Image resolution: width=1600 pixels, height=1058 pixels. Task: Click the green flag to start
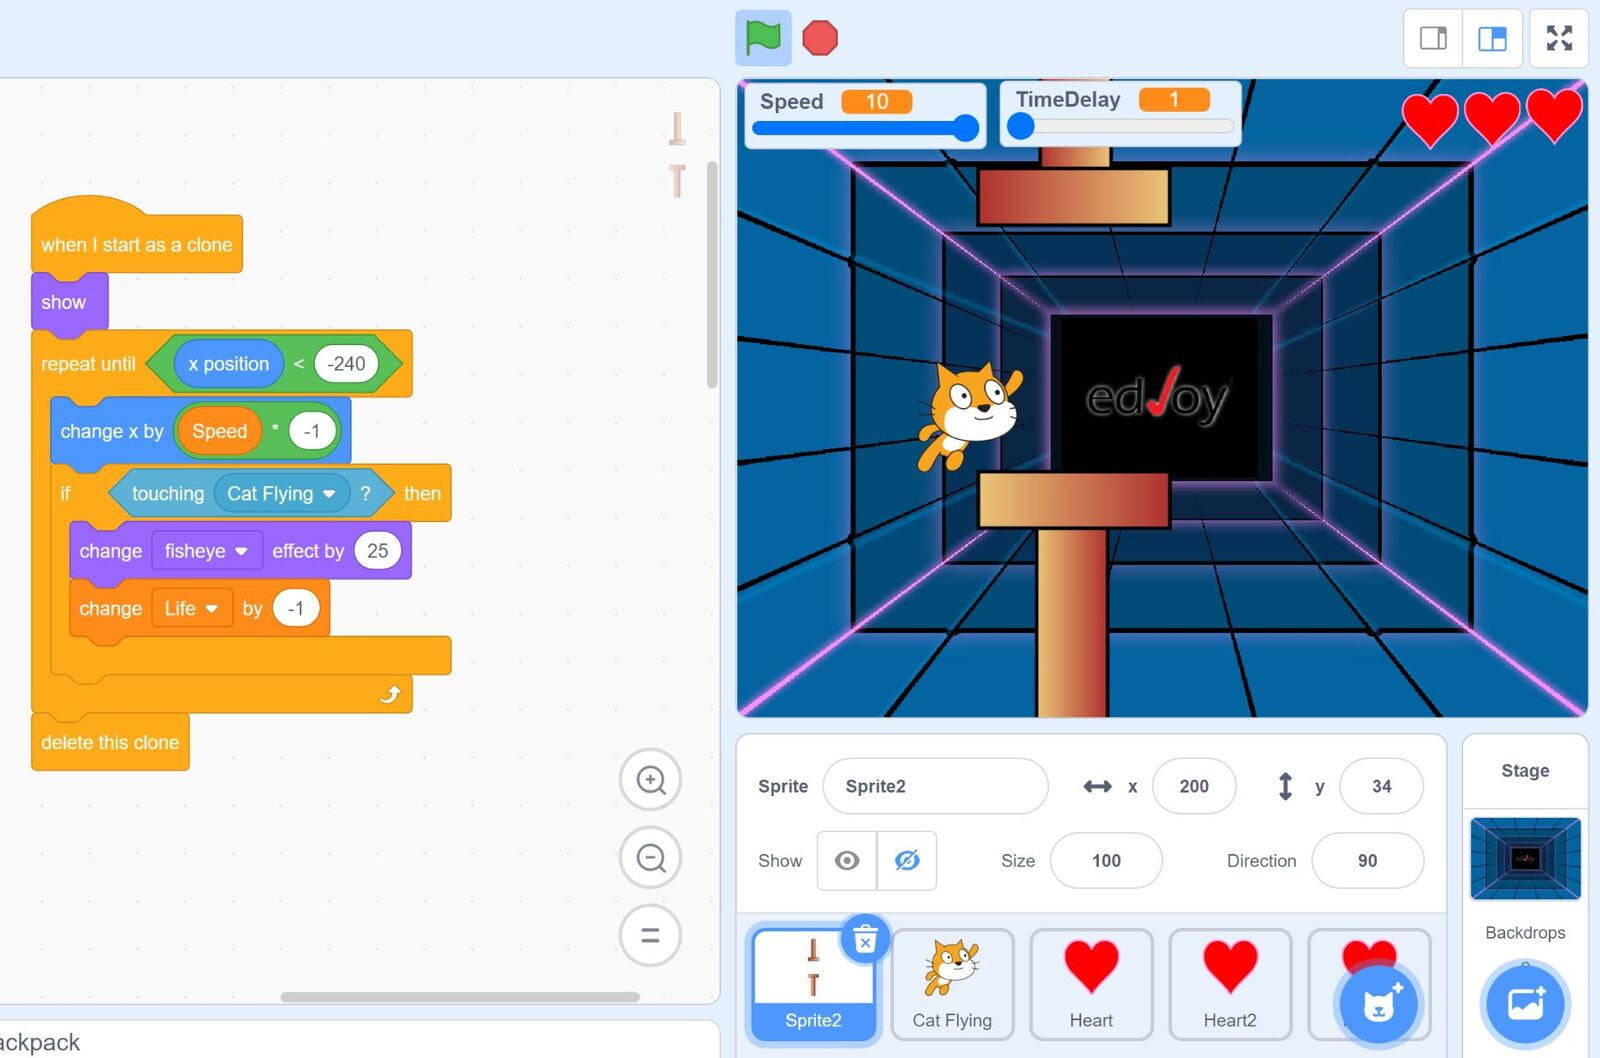point(763,38)
